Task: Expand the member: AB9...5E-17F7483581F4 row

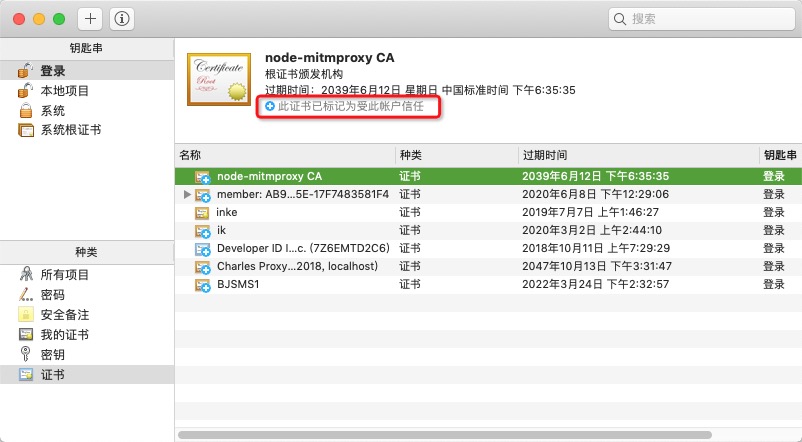Action: [187, 194]
